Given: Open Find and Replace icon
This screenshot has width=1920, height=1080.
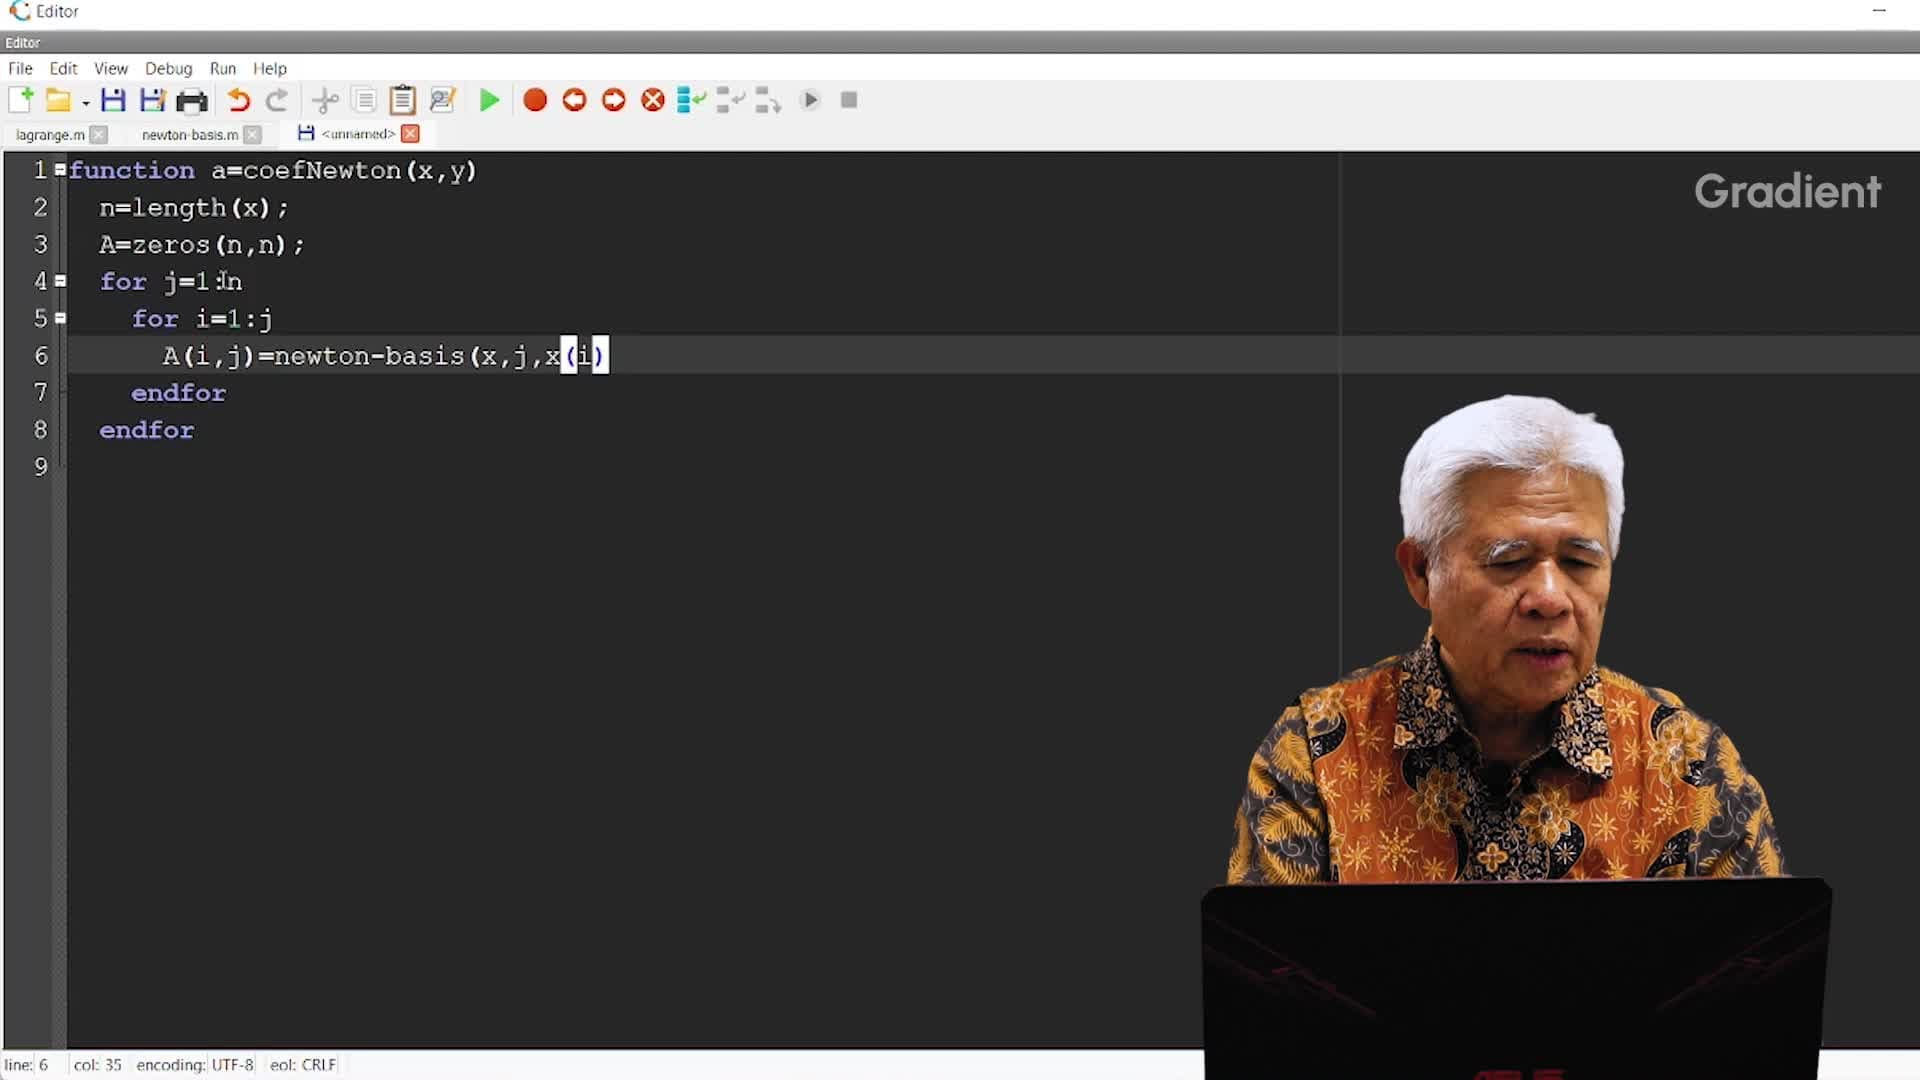Looking at the screenshot, I should (442, 100).
